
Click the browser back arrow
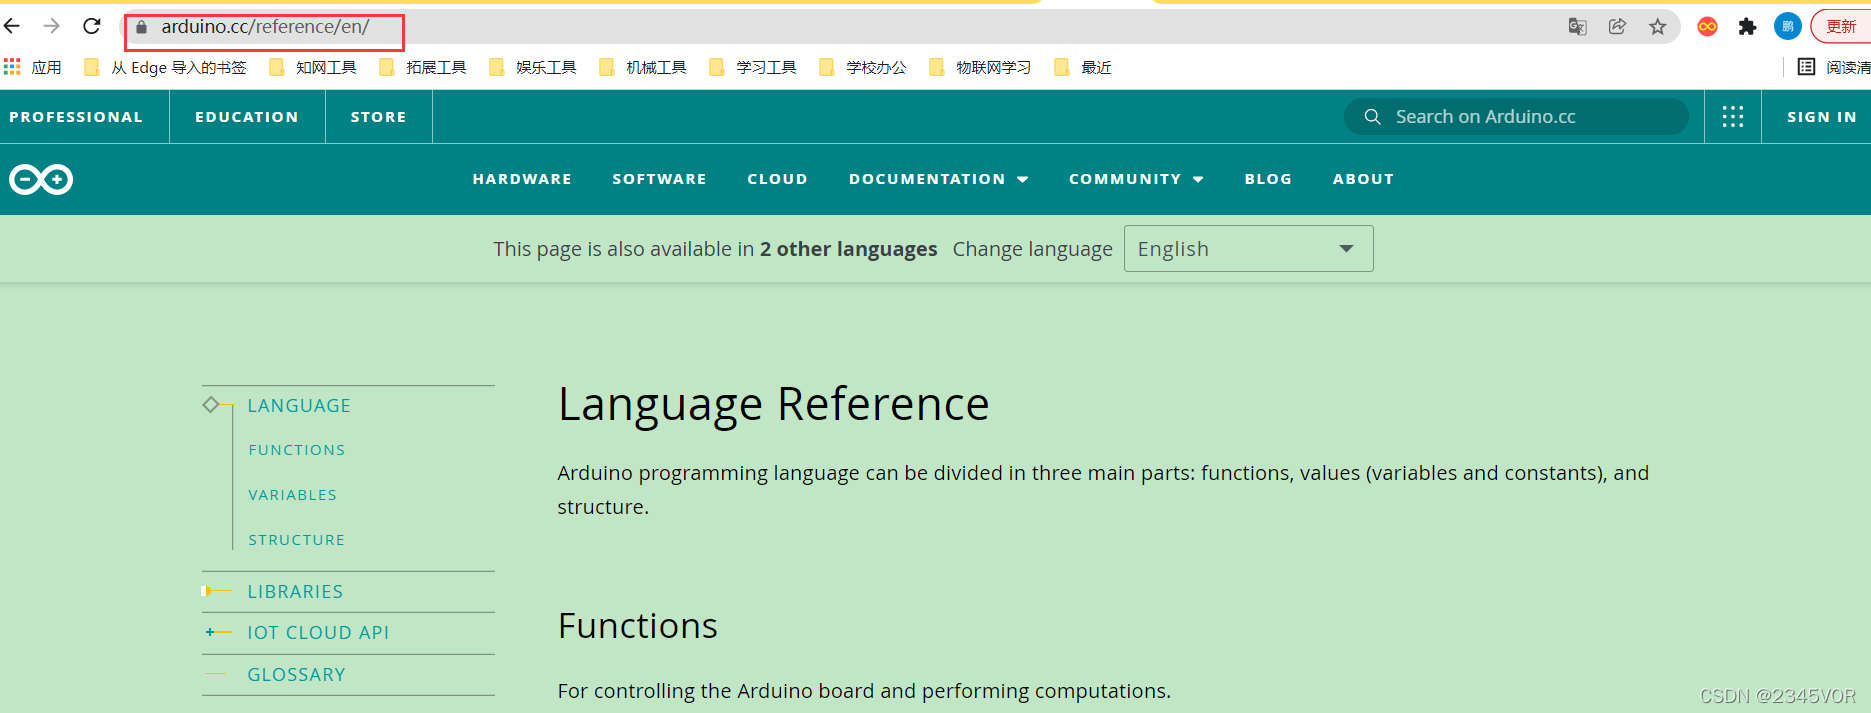[12, 26]
